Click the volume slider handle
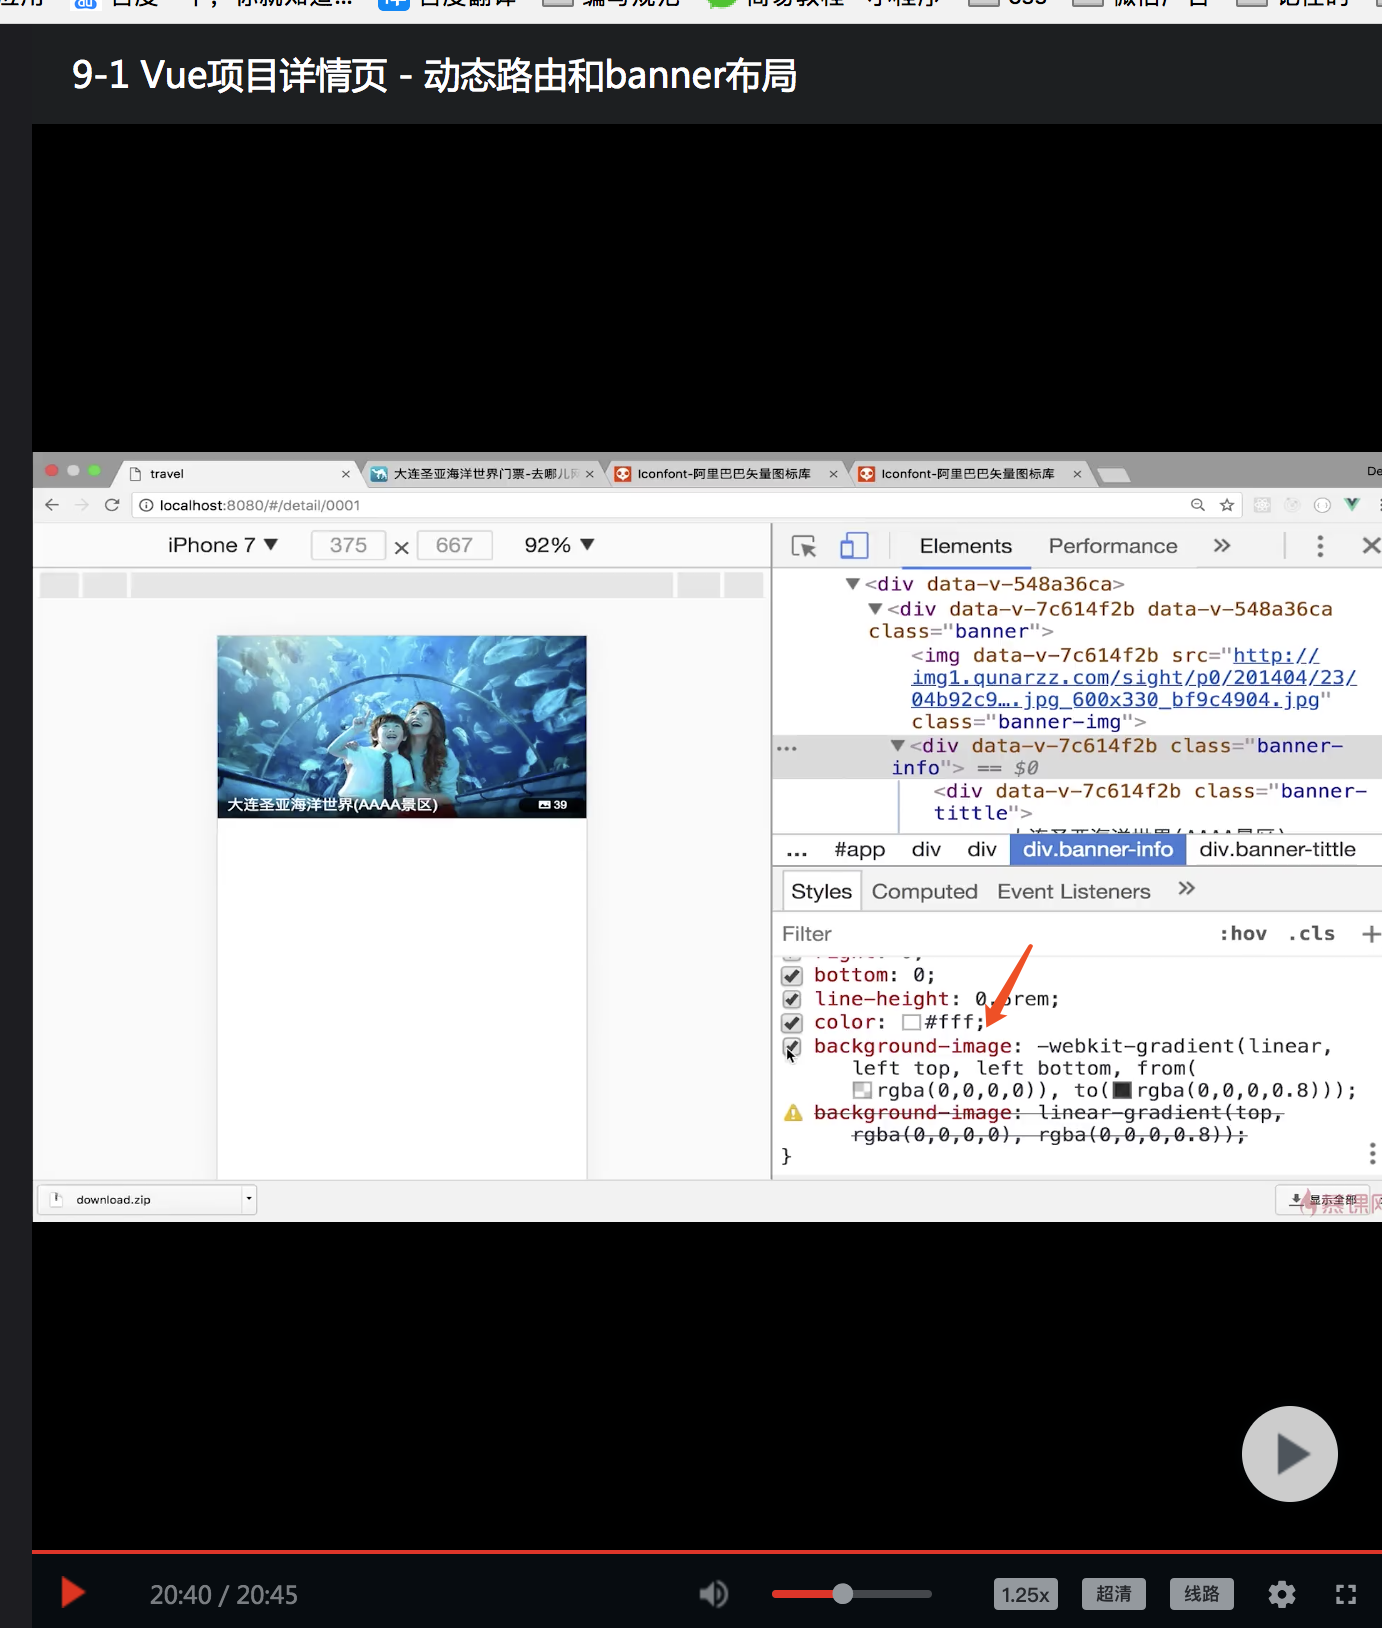 coord(843,1594)
